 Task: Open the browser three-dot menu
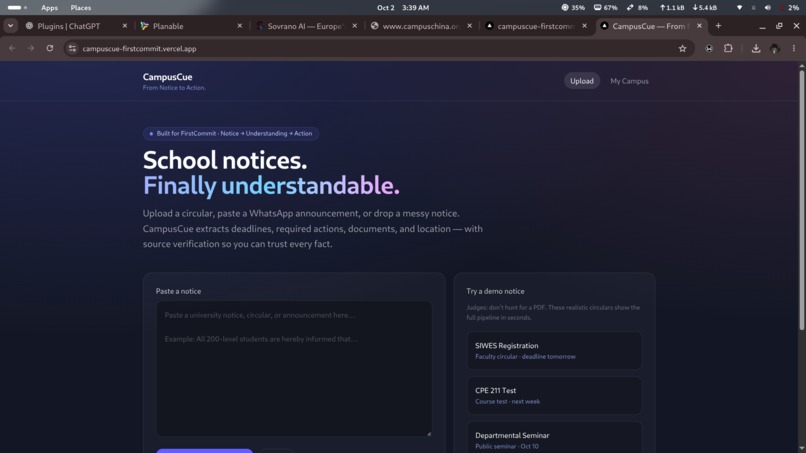794,48
